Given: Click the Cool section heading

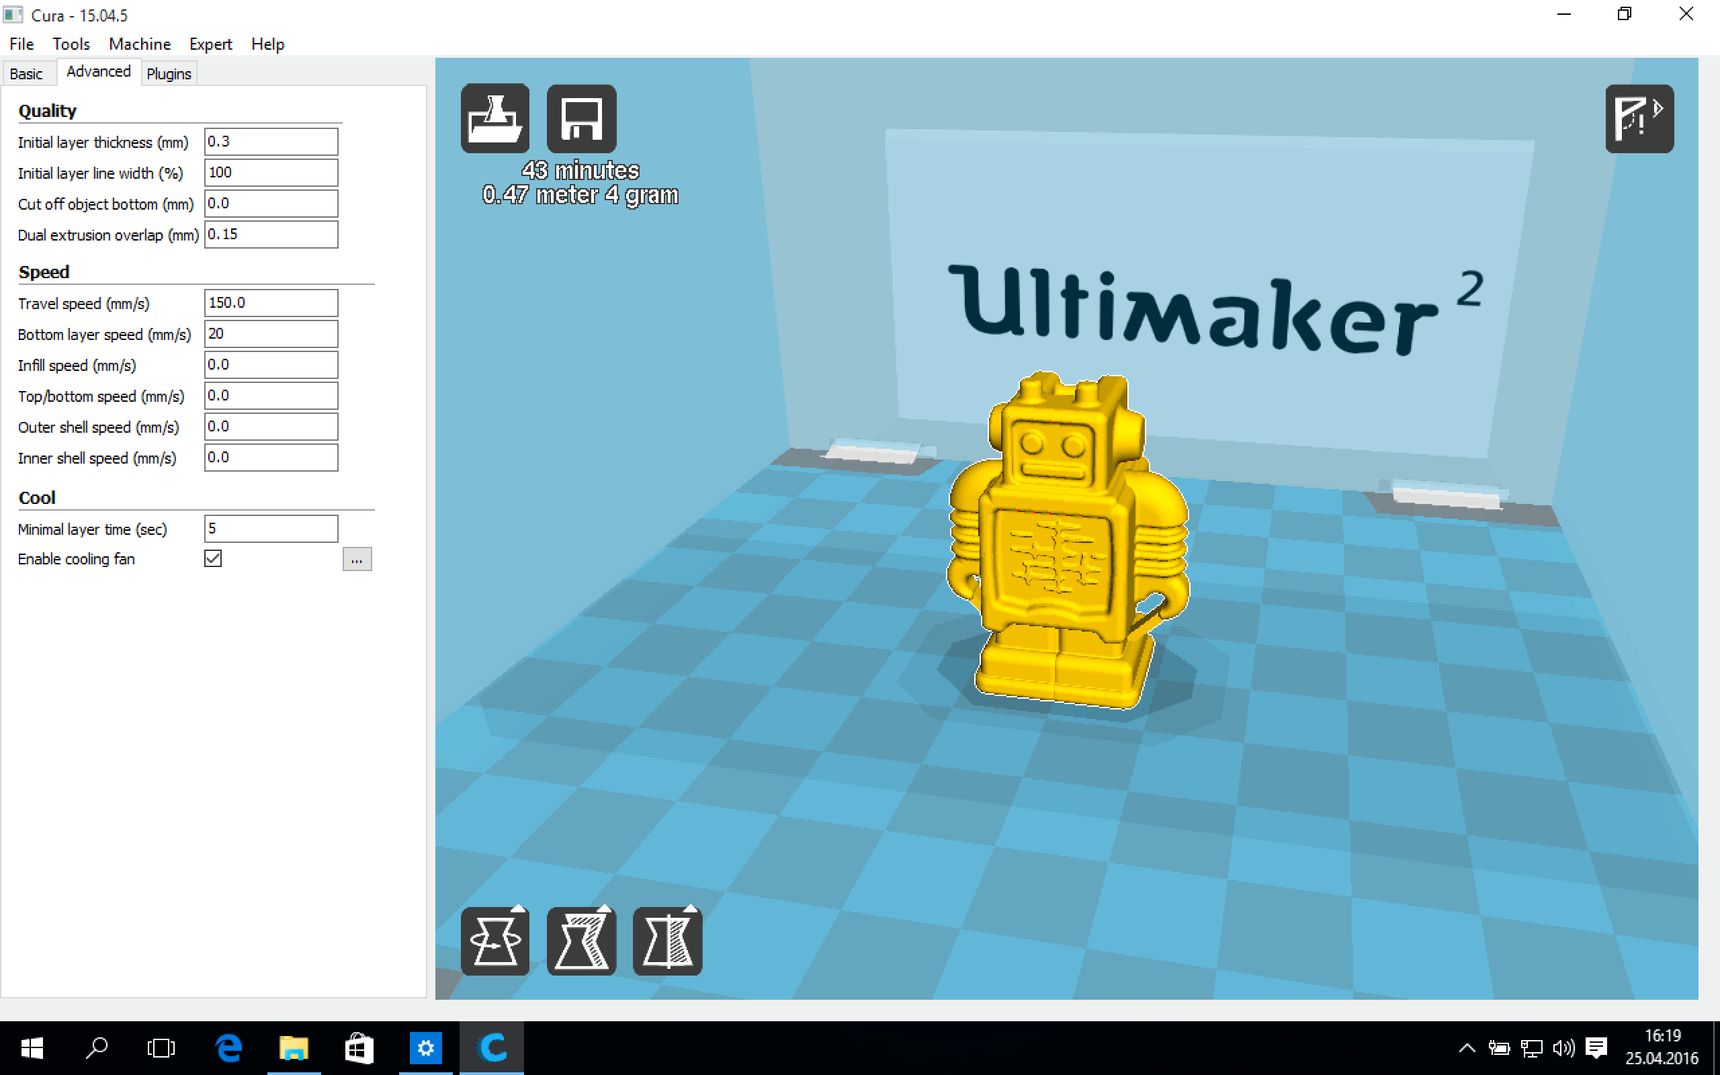Looking at the screenshot, I should [37, 498].
